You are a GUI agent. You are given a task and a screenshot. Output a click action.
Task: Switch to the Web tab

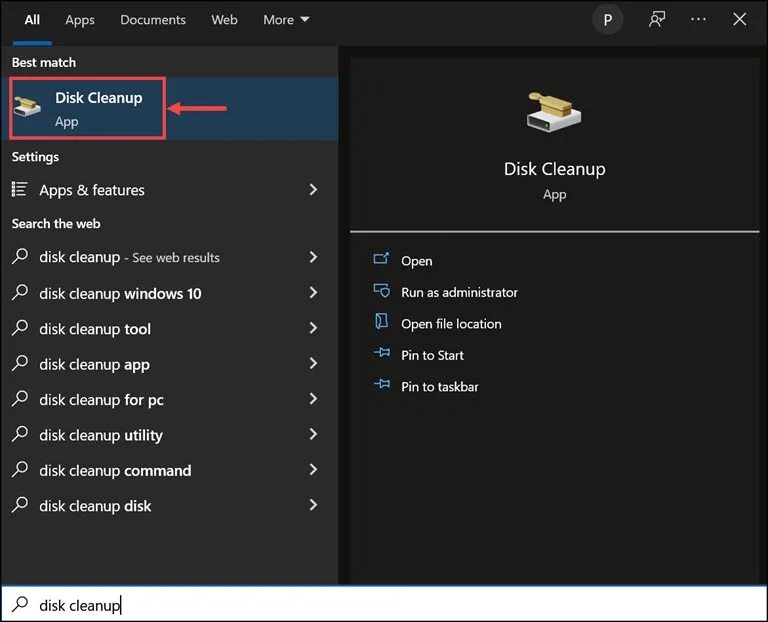[224, 20]
